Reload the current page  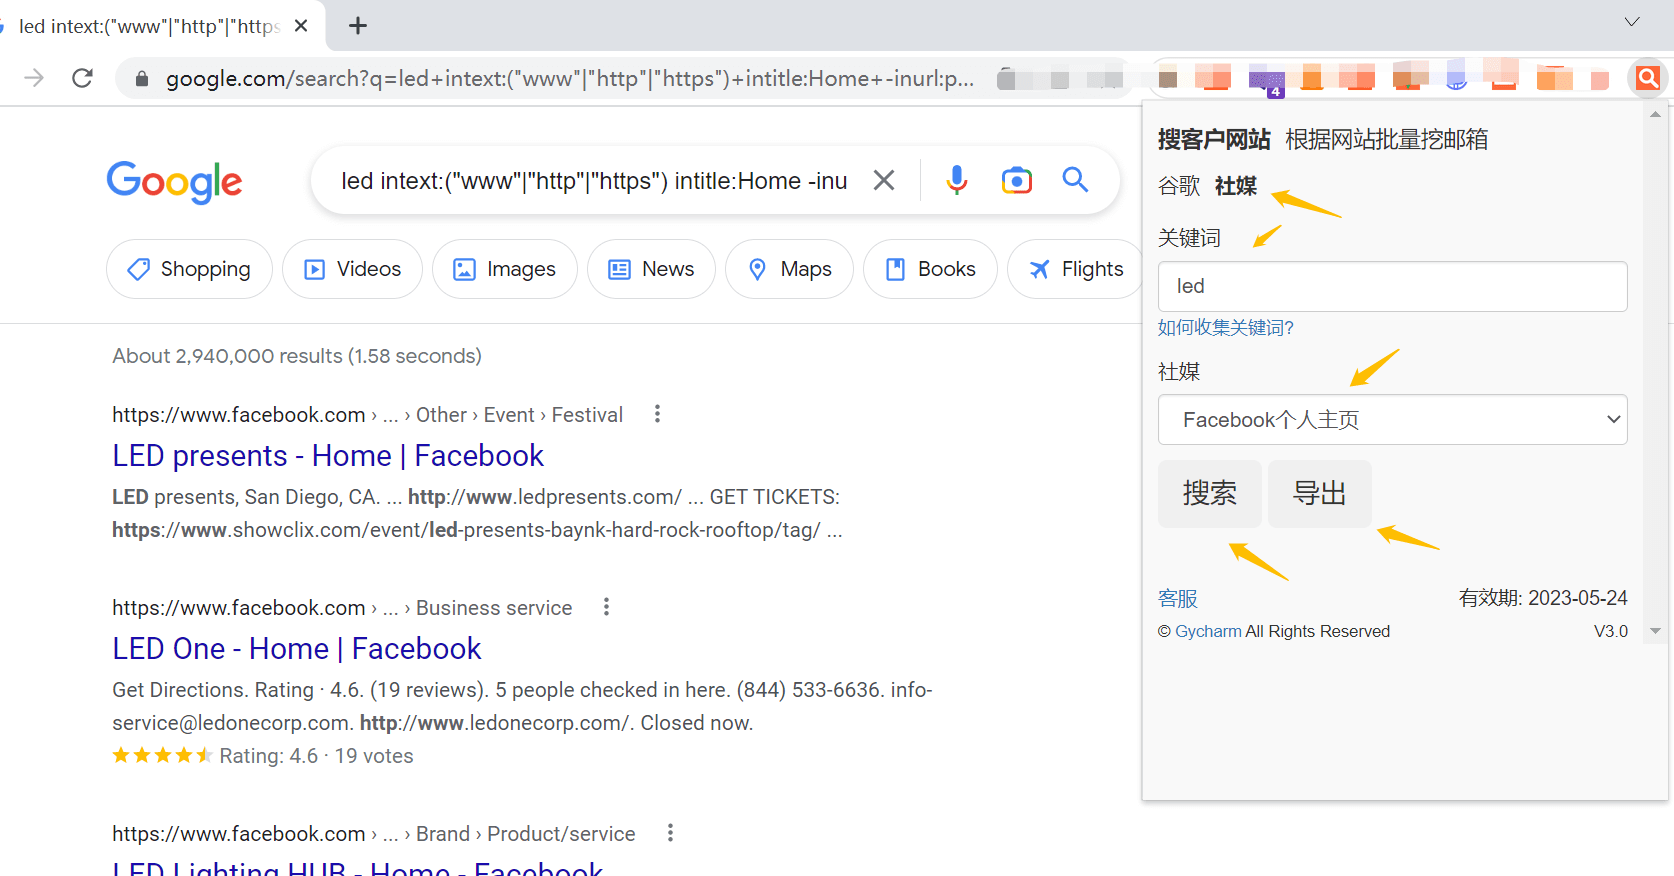[83, 78]
